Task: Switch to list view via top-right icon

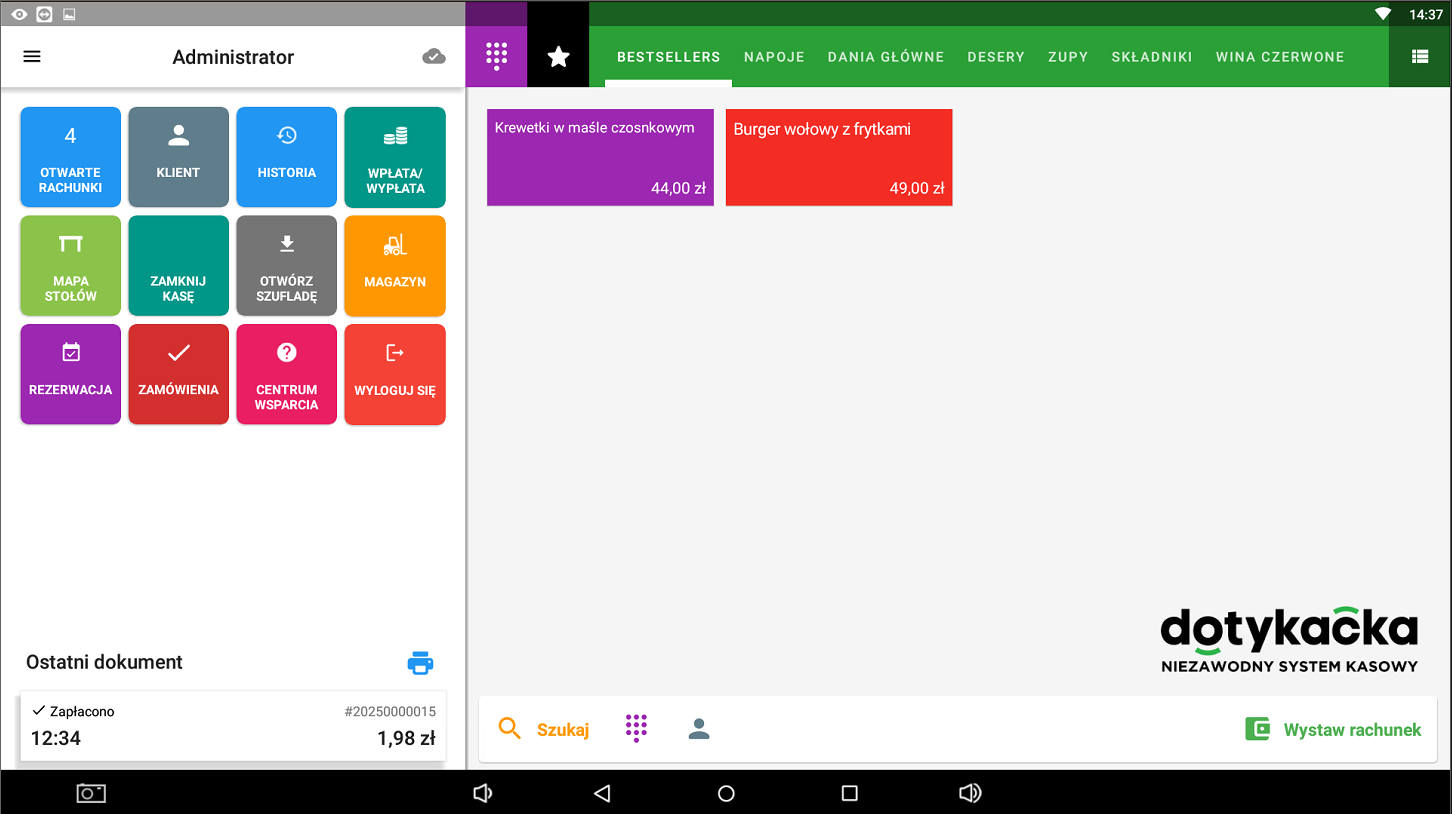Action: tap(1419, 57)
